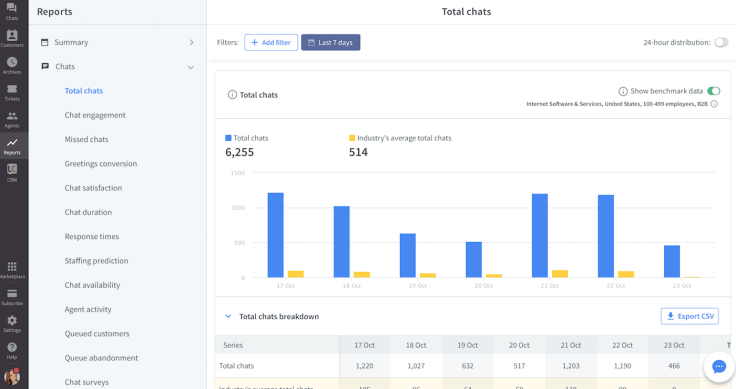The image size is (736, 389).
Task: Open the chat bubble widget
Action: [x=719, y=366]
